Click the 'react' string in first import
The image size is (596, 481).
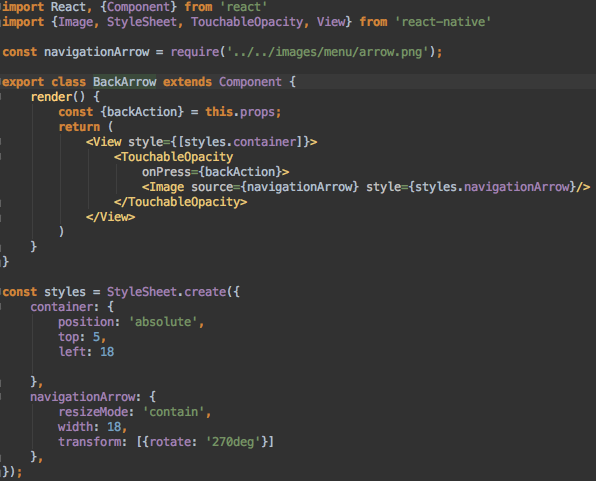tap(244, 7)
